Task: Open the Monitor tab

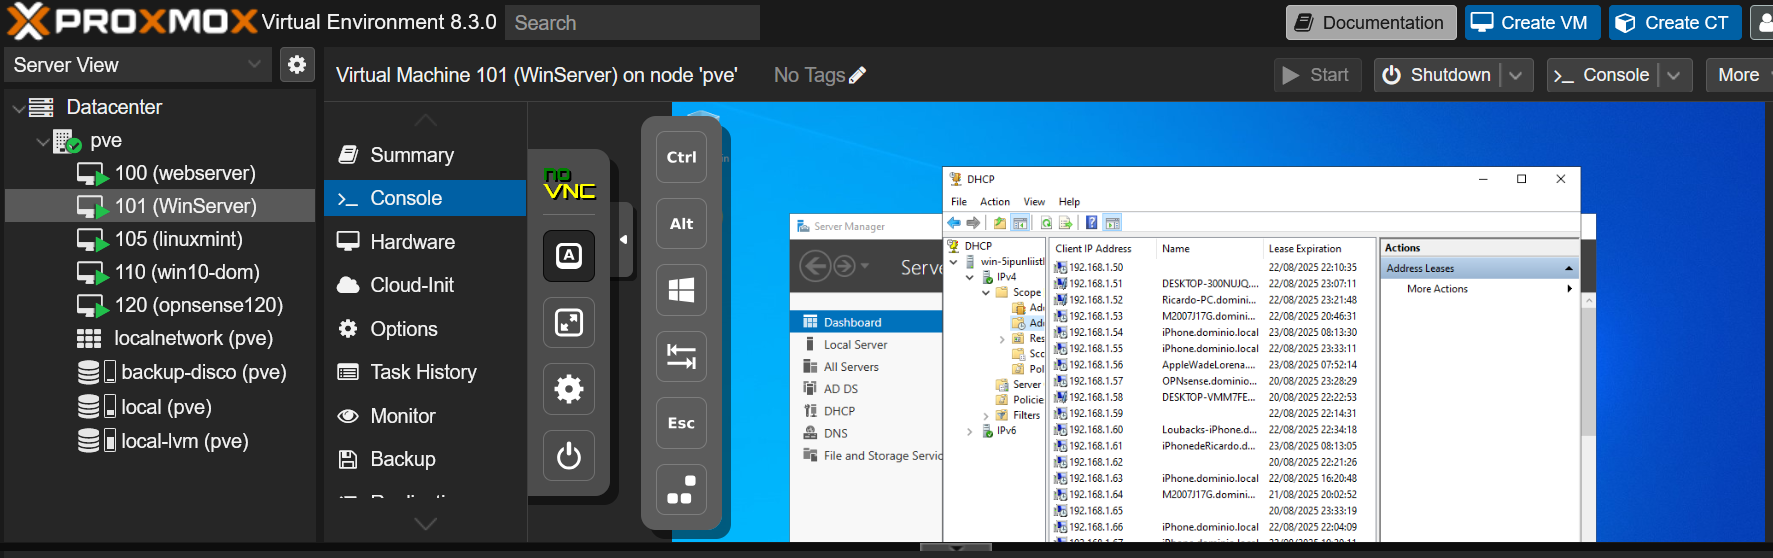Action: tap(425, 416)
